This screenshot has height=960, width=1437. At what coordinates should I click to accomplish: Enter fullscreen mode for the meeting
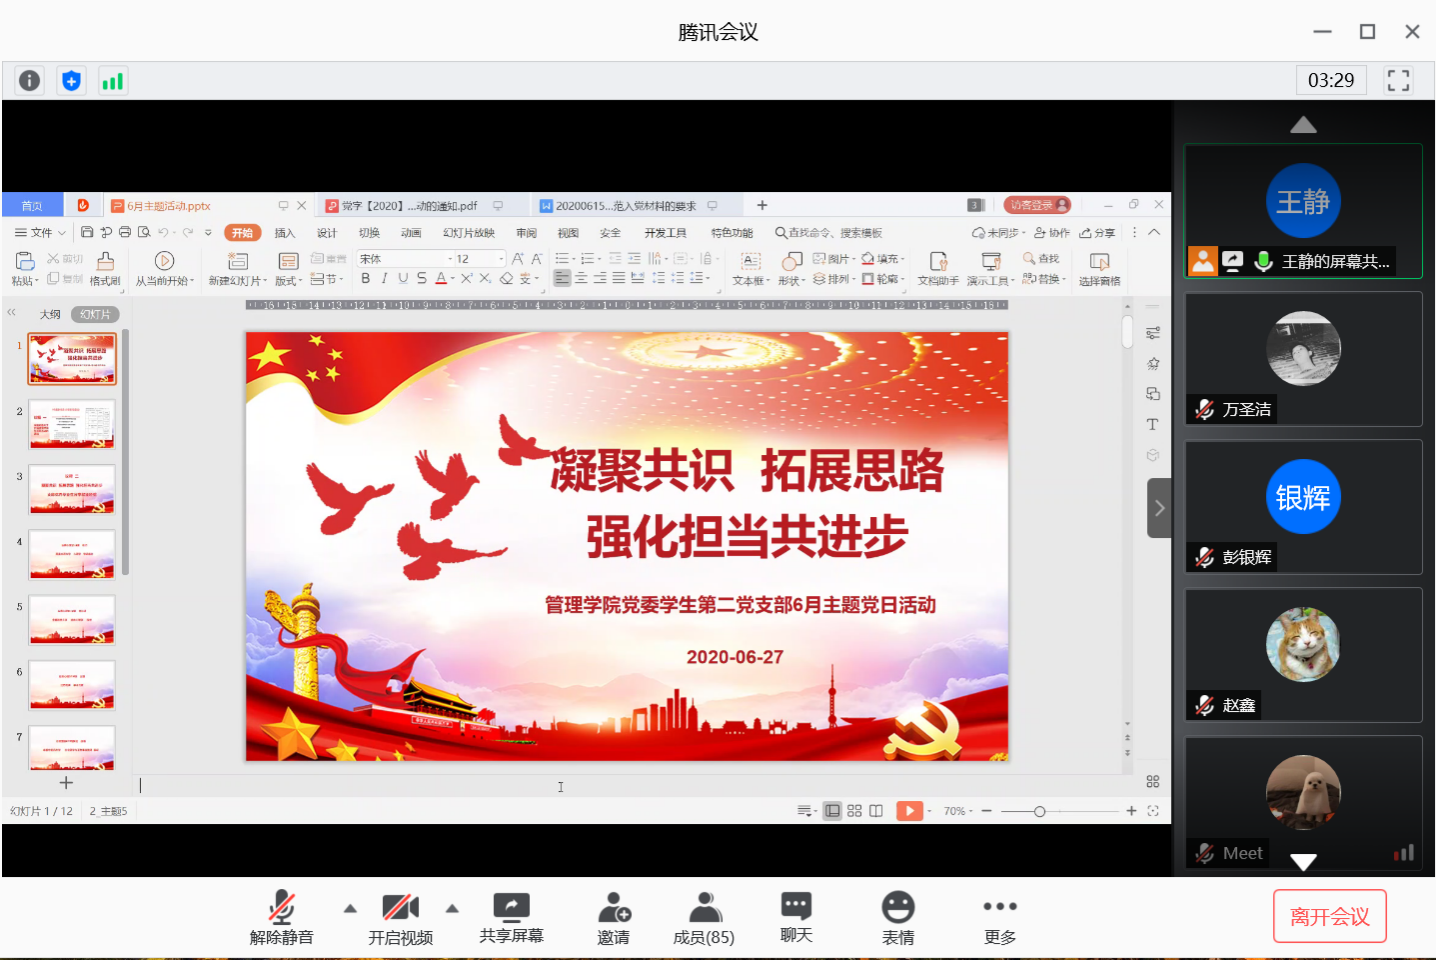(x=1398, y=80)
